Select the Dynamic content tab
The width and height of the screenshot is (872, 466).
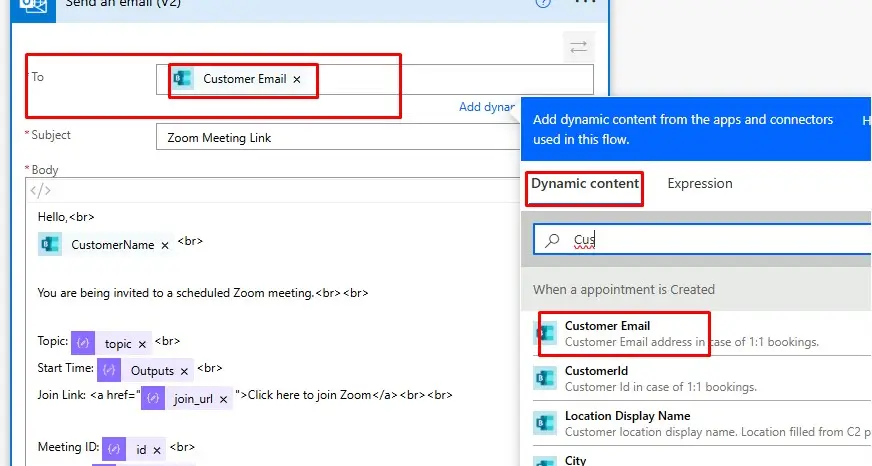click(x=585, y=184)
